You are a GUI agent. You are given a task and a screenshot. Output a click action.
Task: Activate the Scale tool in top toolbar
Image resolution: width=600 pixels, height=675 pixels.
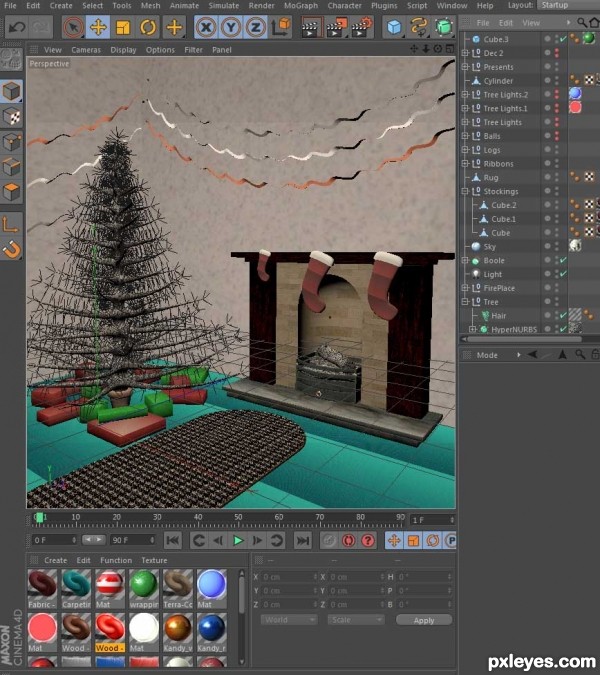click(123, 28)
